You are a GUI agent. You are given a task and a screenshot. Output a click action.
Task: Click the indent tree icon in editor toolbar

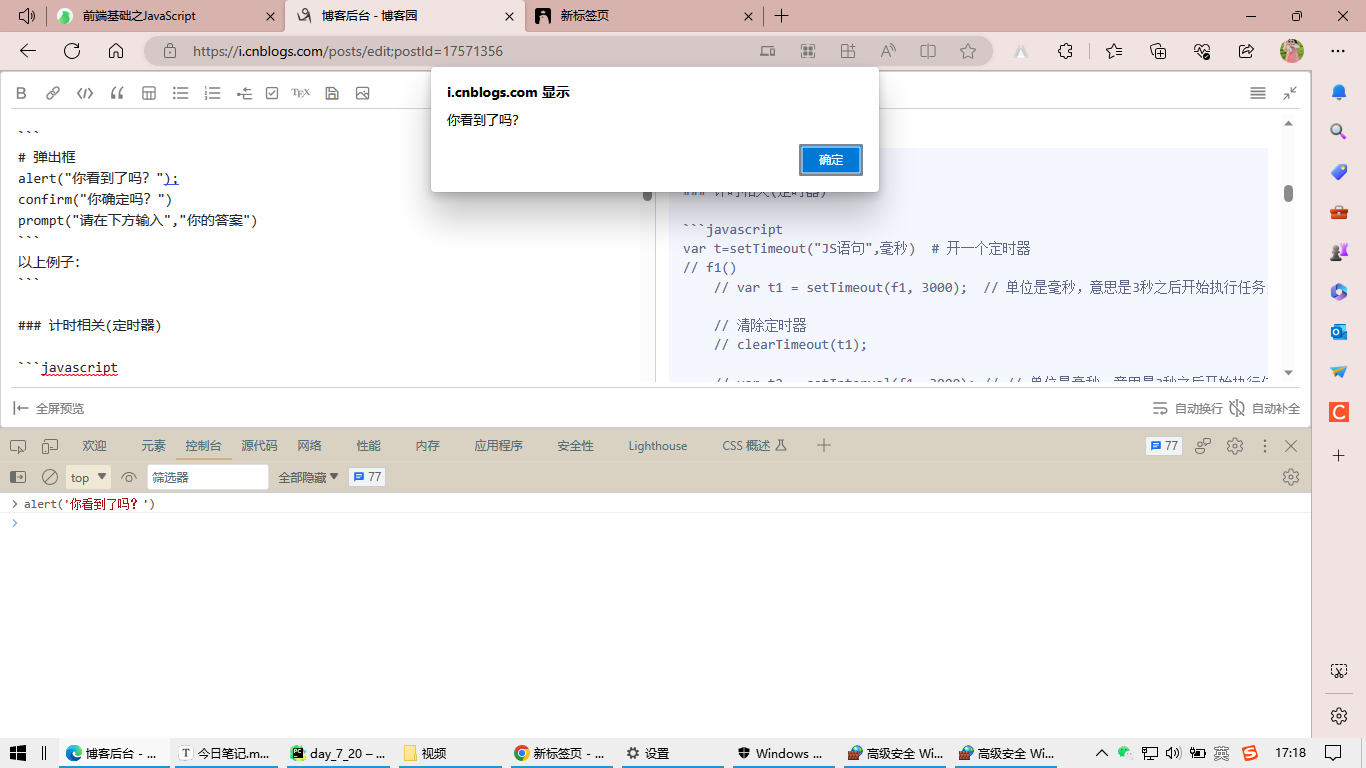244,93
